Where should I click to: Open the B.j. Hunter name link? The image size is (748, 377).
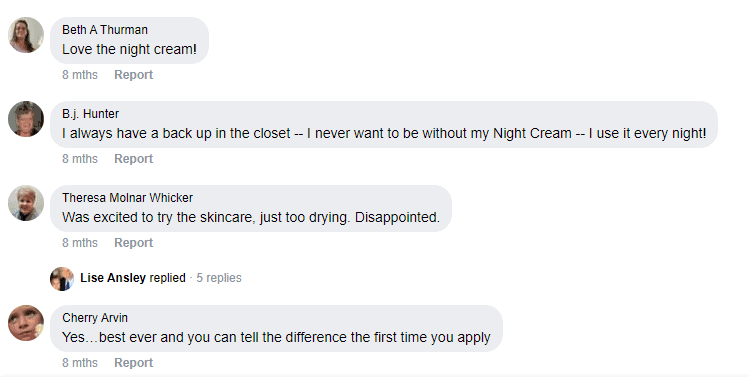pyautogui.click(x=90, y=114)
